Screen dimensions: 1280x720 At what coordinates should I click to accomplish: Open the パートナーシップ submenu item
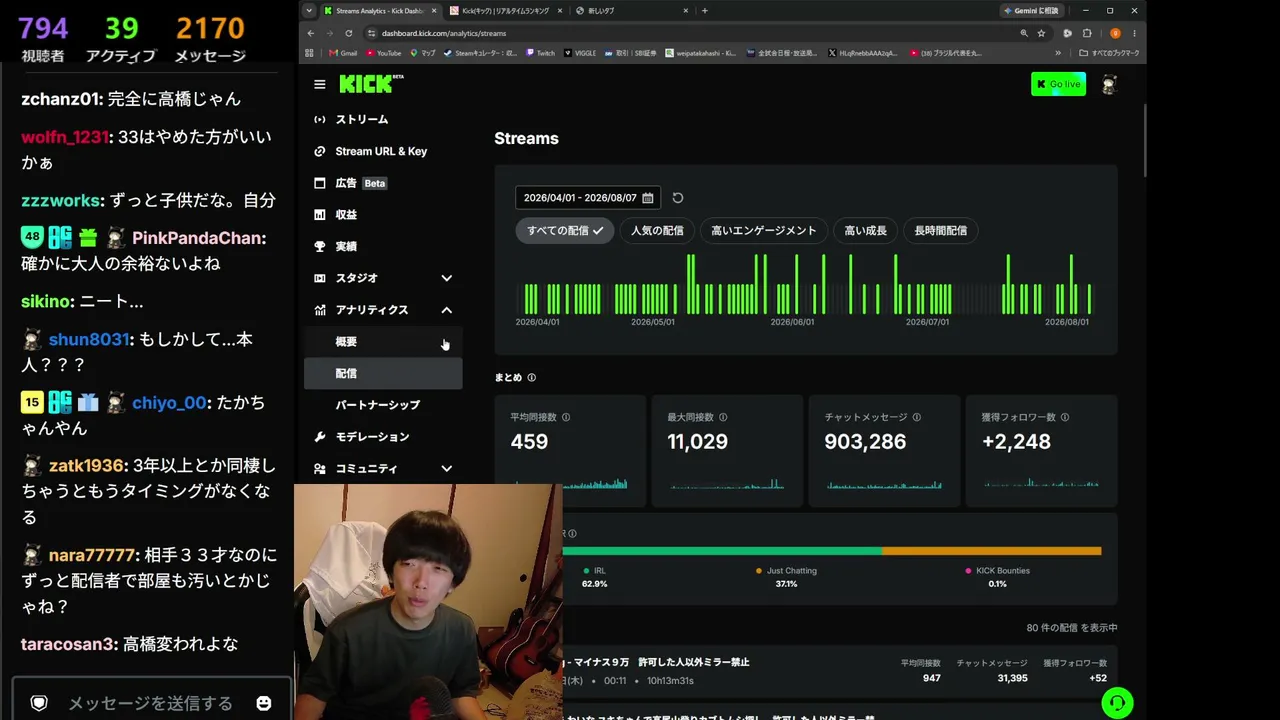[x=383, y=405]
